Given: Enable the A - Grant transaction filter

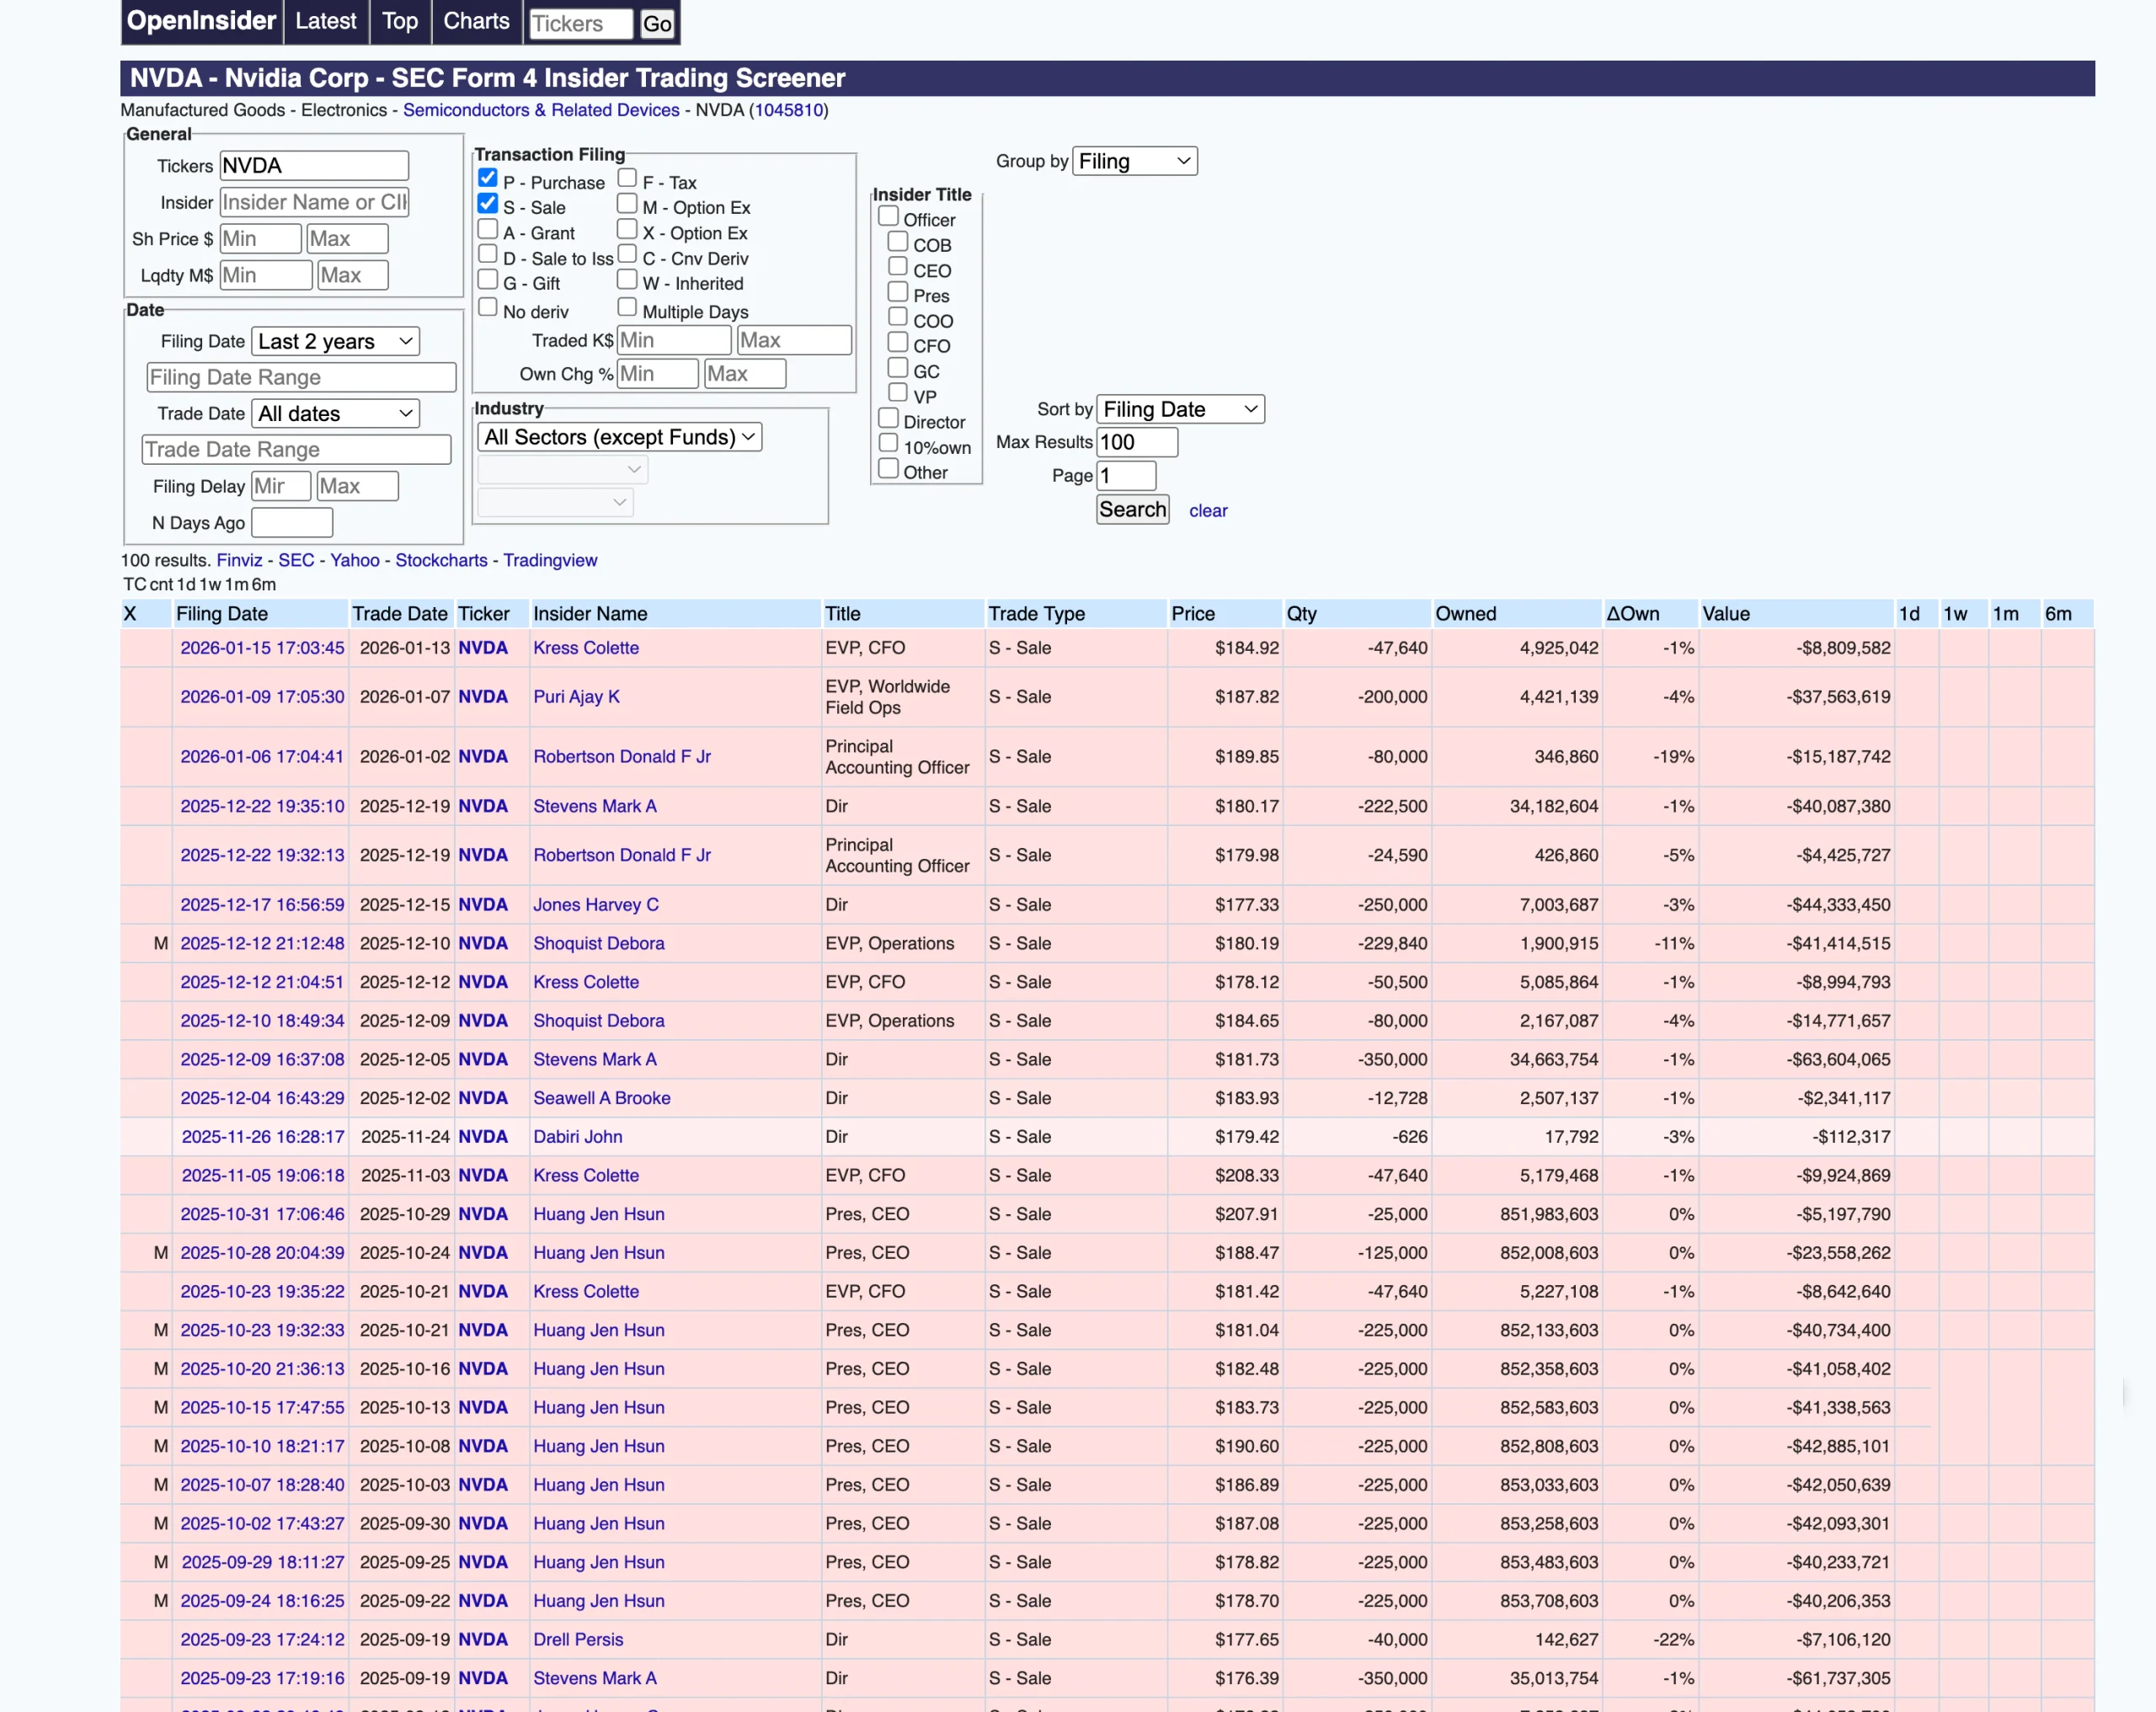Looking at the screenshot, I should [488, 229].
